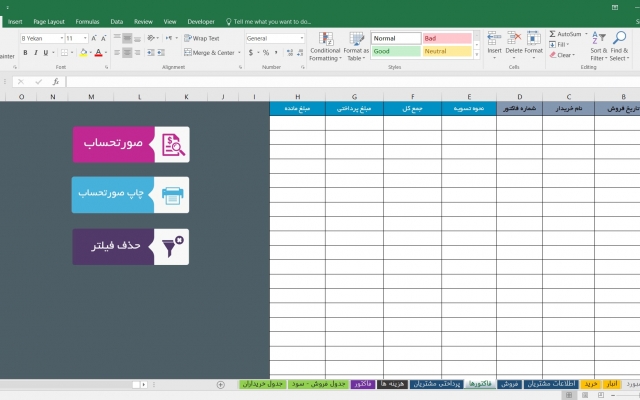640x400 pixels.
Task: Click the چاپ صورتحساب print button
Action: coord(130,195)
